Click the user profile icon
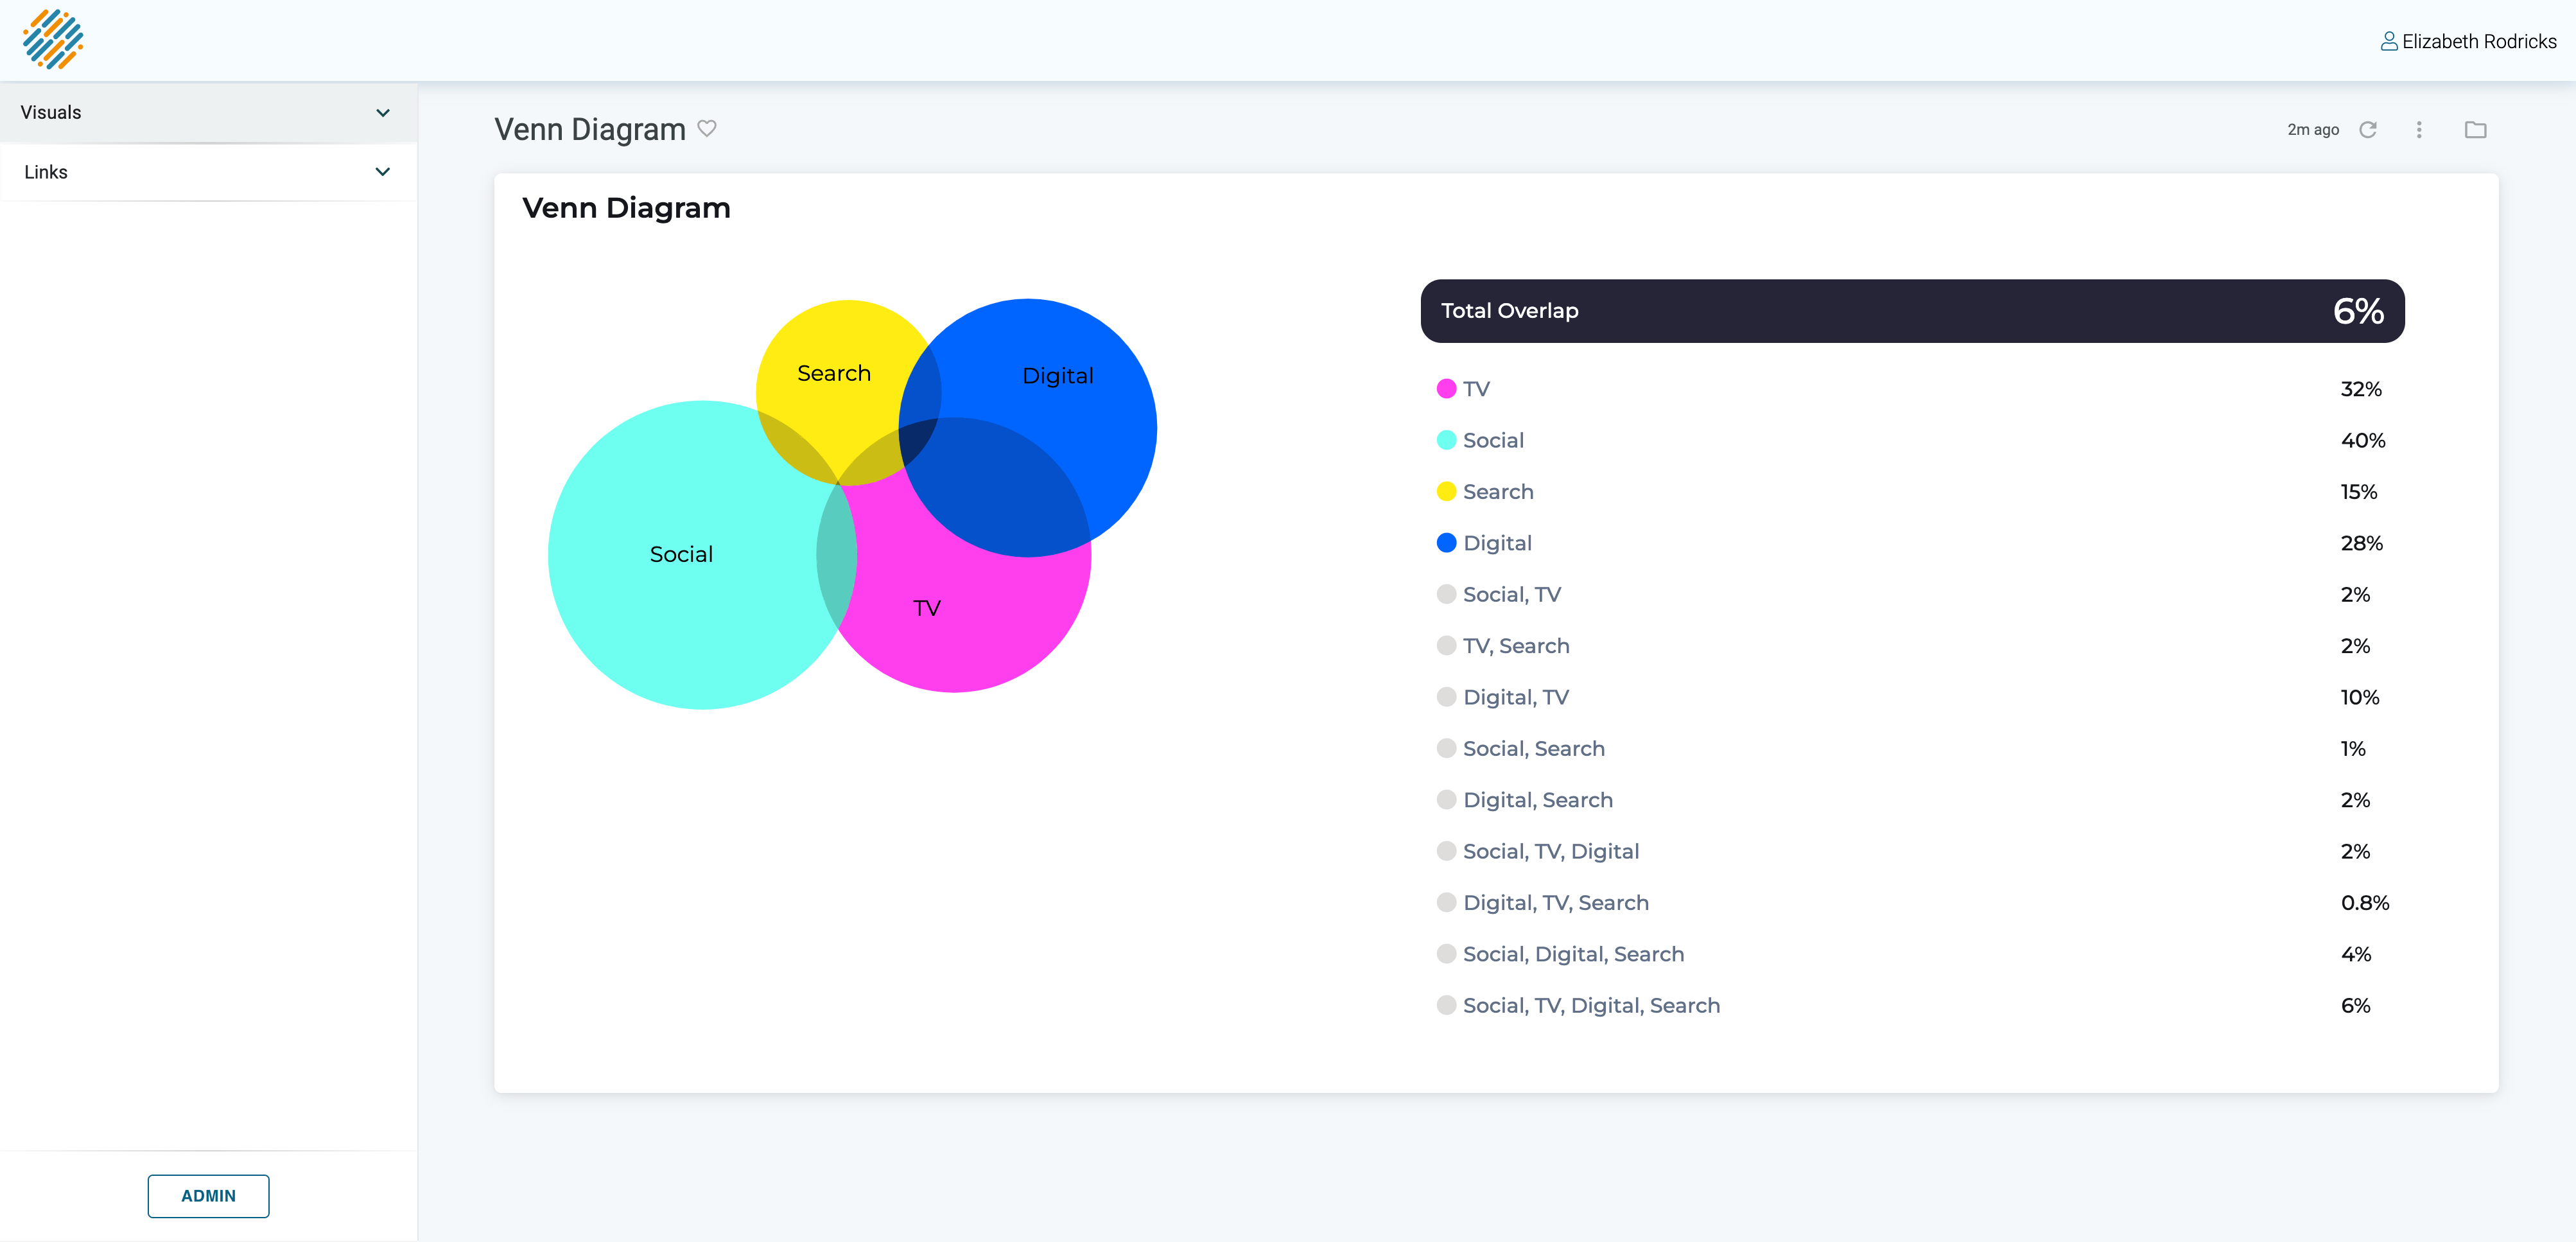The width and height of the screenshot is (2576, 1242). (2389, 41)
